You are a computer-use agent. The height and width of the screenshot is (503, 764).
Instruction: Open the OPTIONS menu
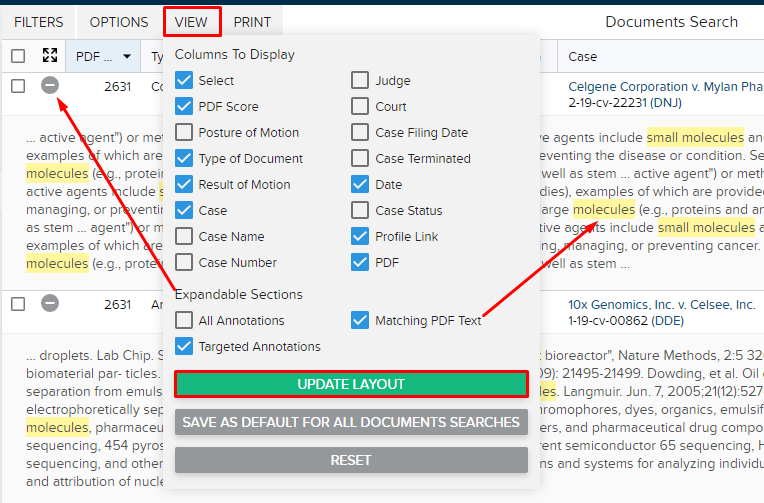click(x=119, y=22)
